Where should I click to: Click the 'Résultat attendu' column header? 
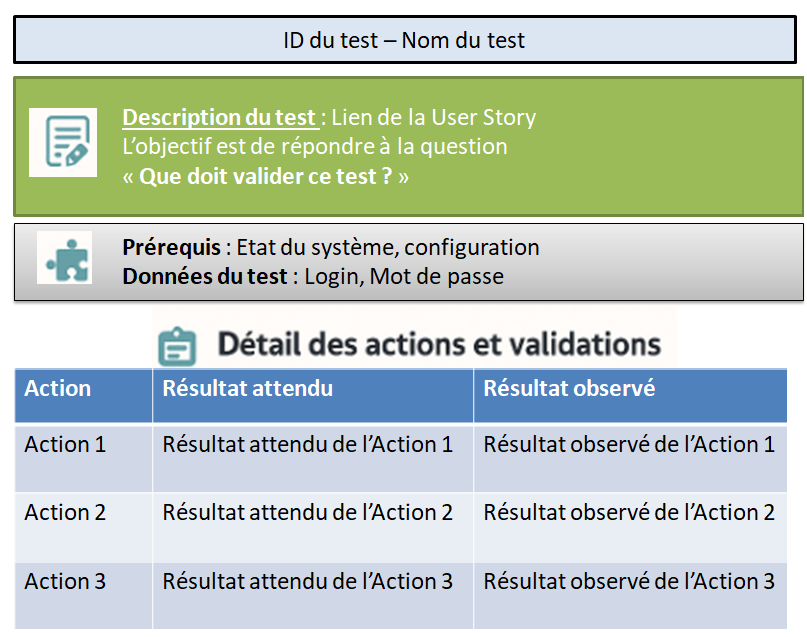point(313,395)
